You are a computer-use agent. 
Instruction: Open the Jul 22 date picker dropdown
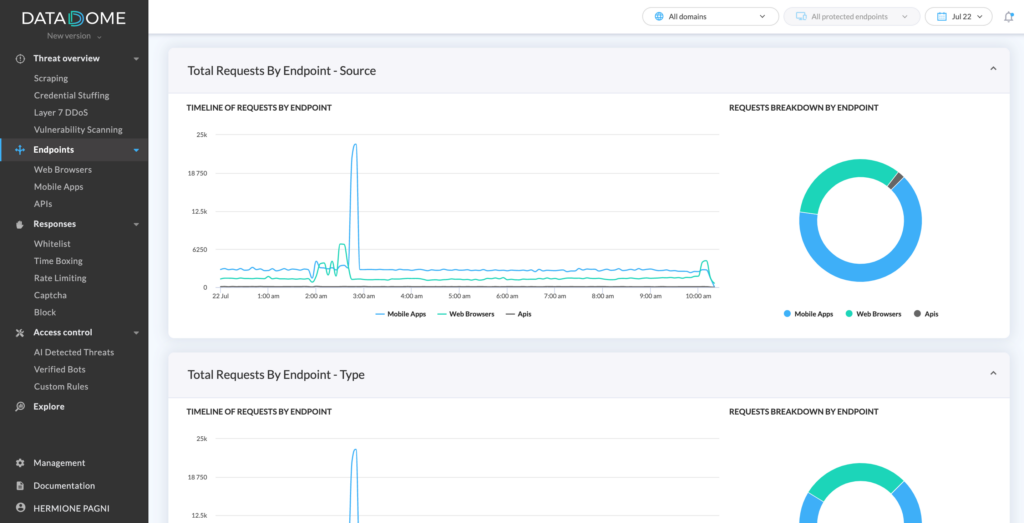click(x=958, y=16)
